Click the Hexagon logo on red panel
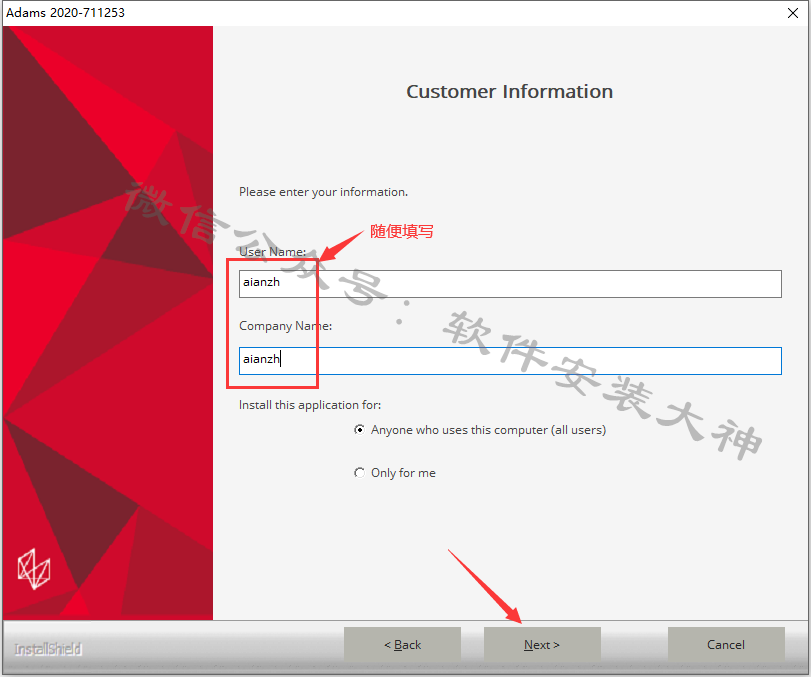 point(34,569)
